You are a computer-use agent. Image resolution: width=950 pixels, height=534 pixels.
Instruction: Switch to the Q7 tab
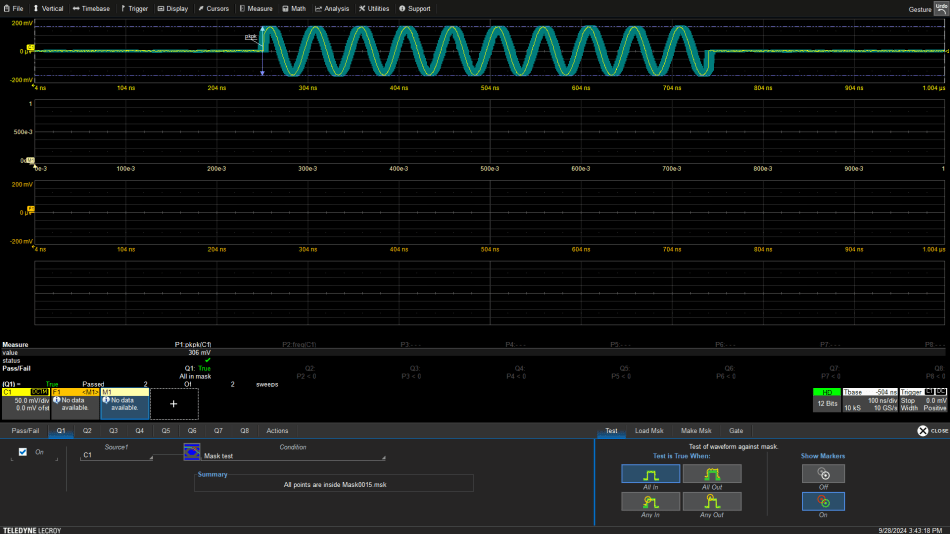(x=218, y=431)
